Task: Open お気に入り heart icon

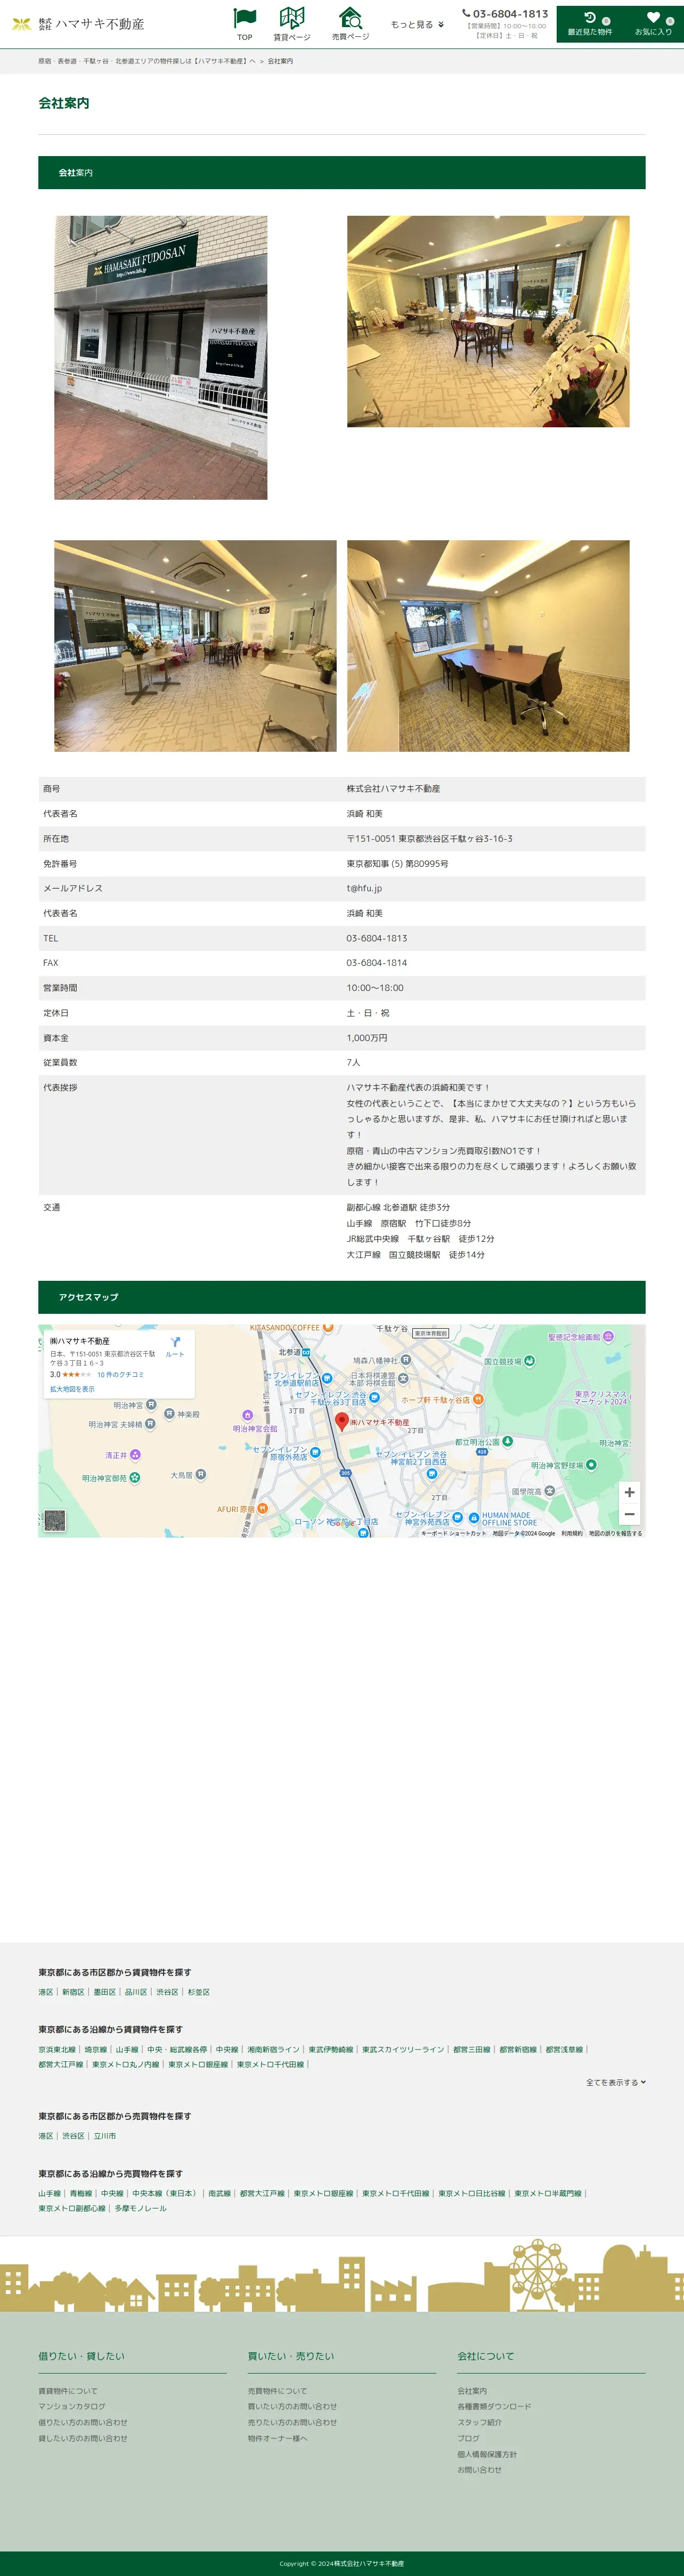Action: [x=653, y=24]
